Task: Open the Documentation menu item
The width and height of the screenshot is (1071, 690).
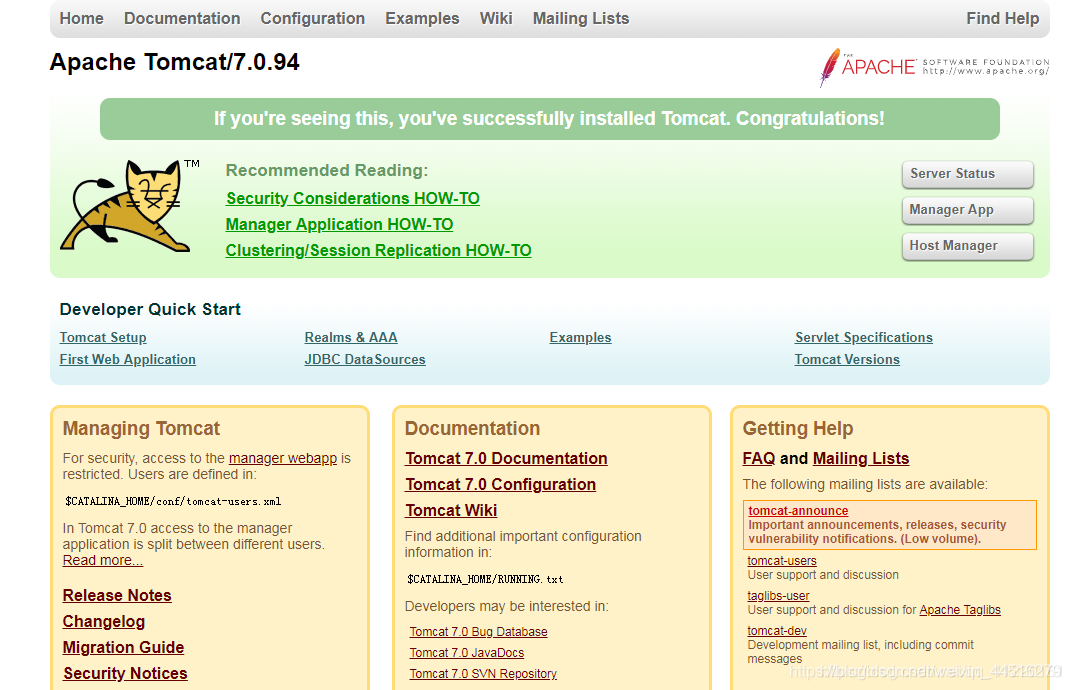Action: [x=182, y=18]
